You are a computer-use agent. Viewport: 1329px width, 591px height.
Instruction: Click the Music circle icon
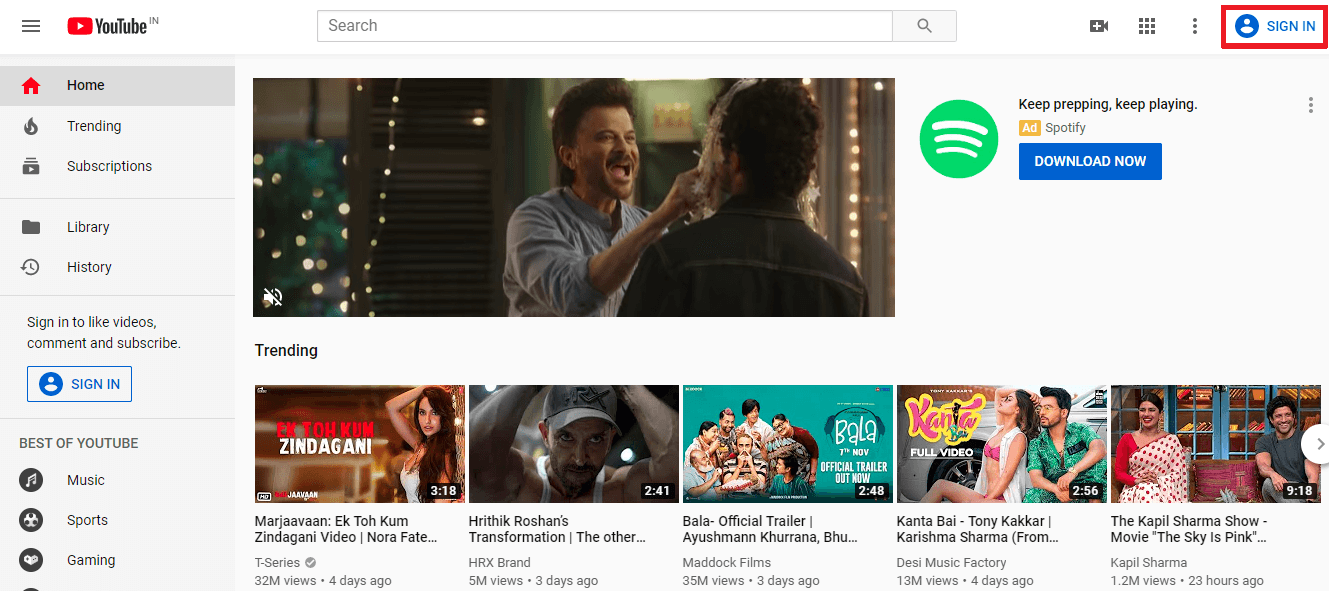coord(31,480)
